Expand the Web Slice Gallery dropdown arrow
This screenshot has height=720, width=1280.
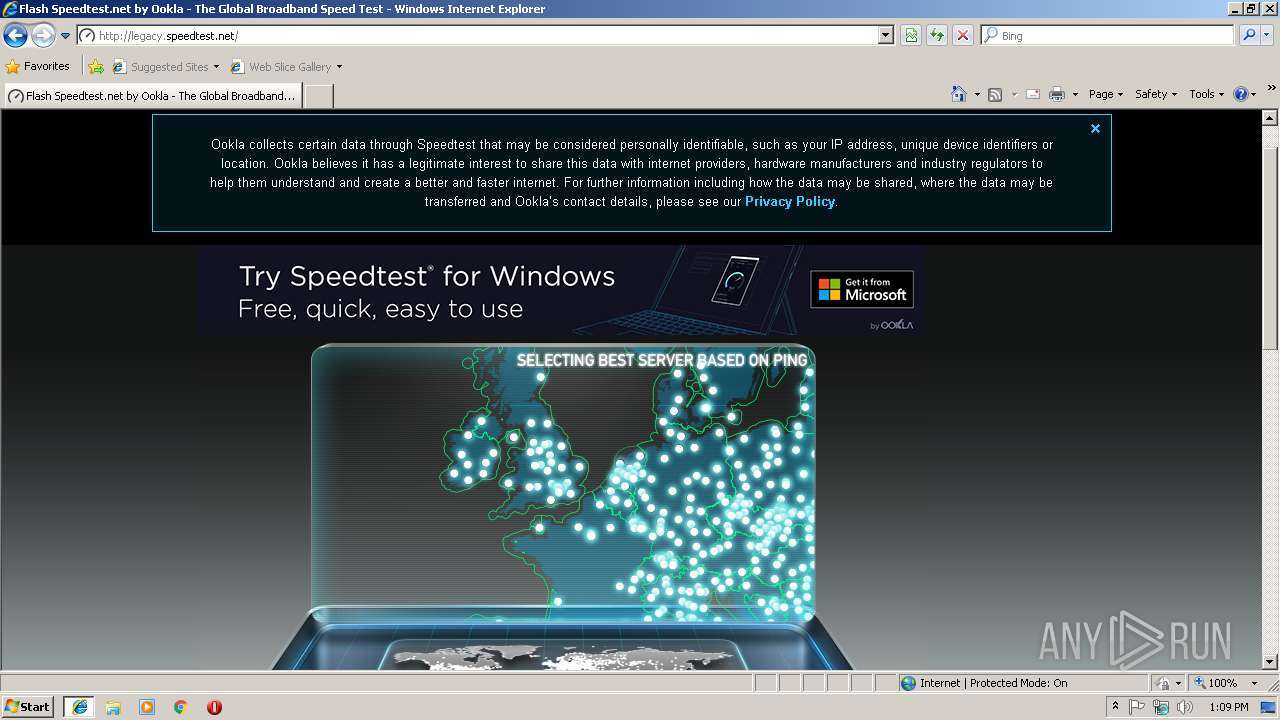point(339,67)
